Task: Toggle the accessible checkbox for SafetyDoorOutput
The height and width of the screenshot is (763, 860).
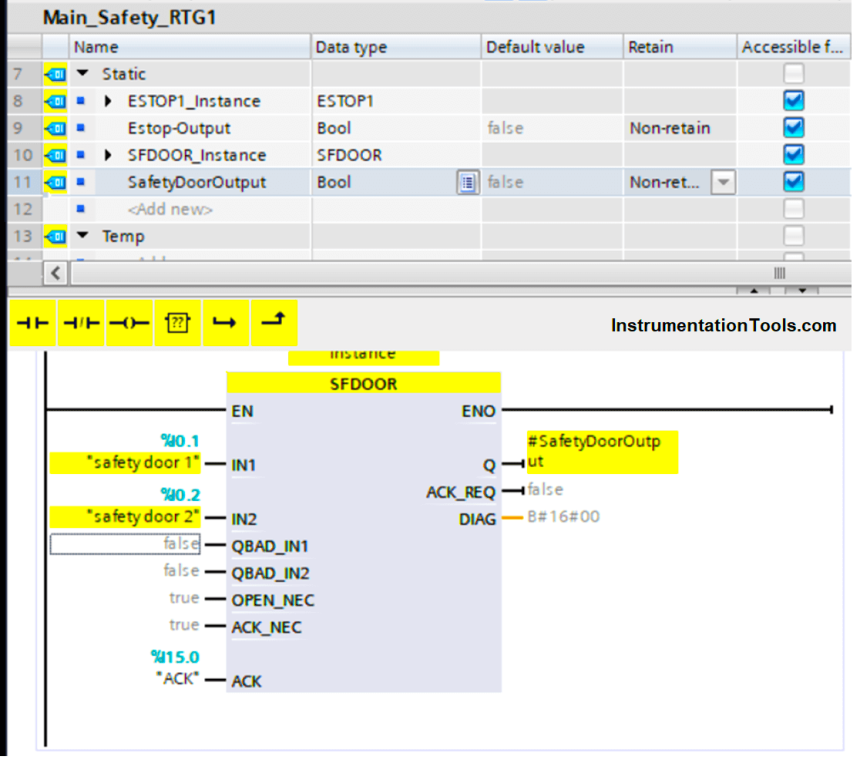Action: (x=794, y=182)
